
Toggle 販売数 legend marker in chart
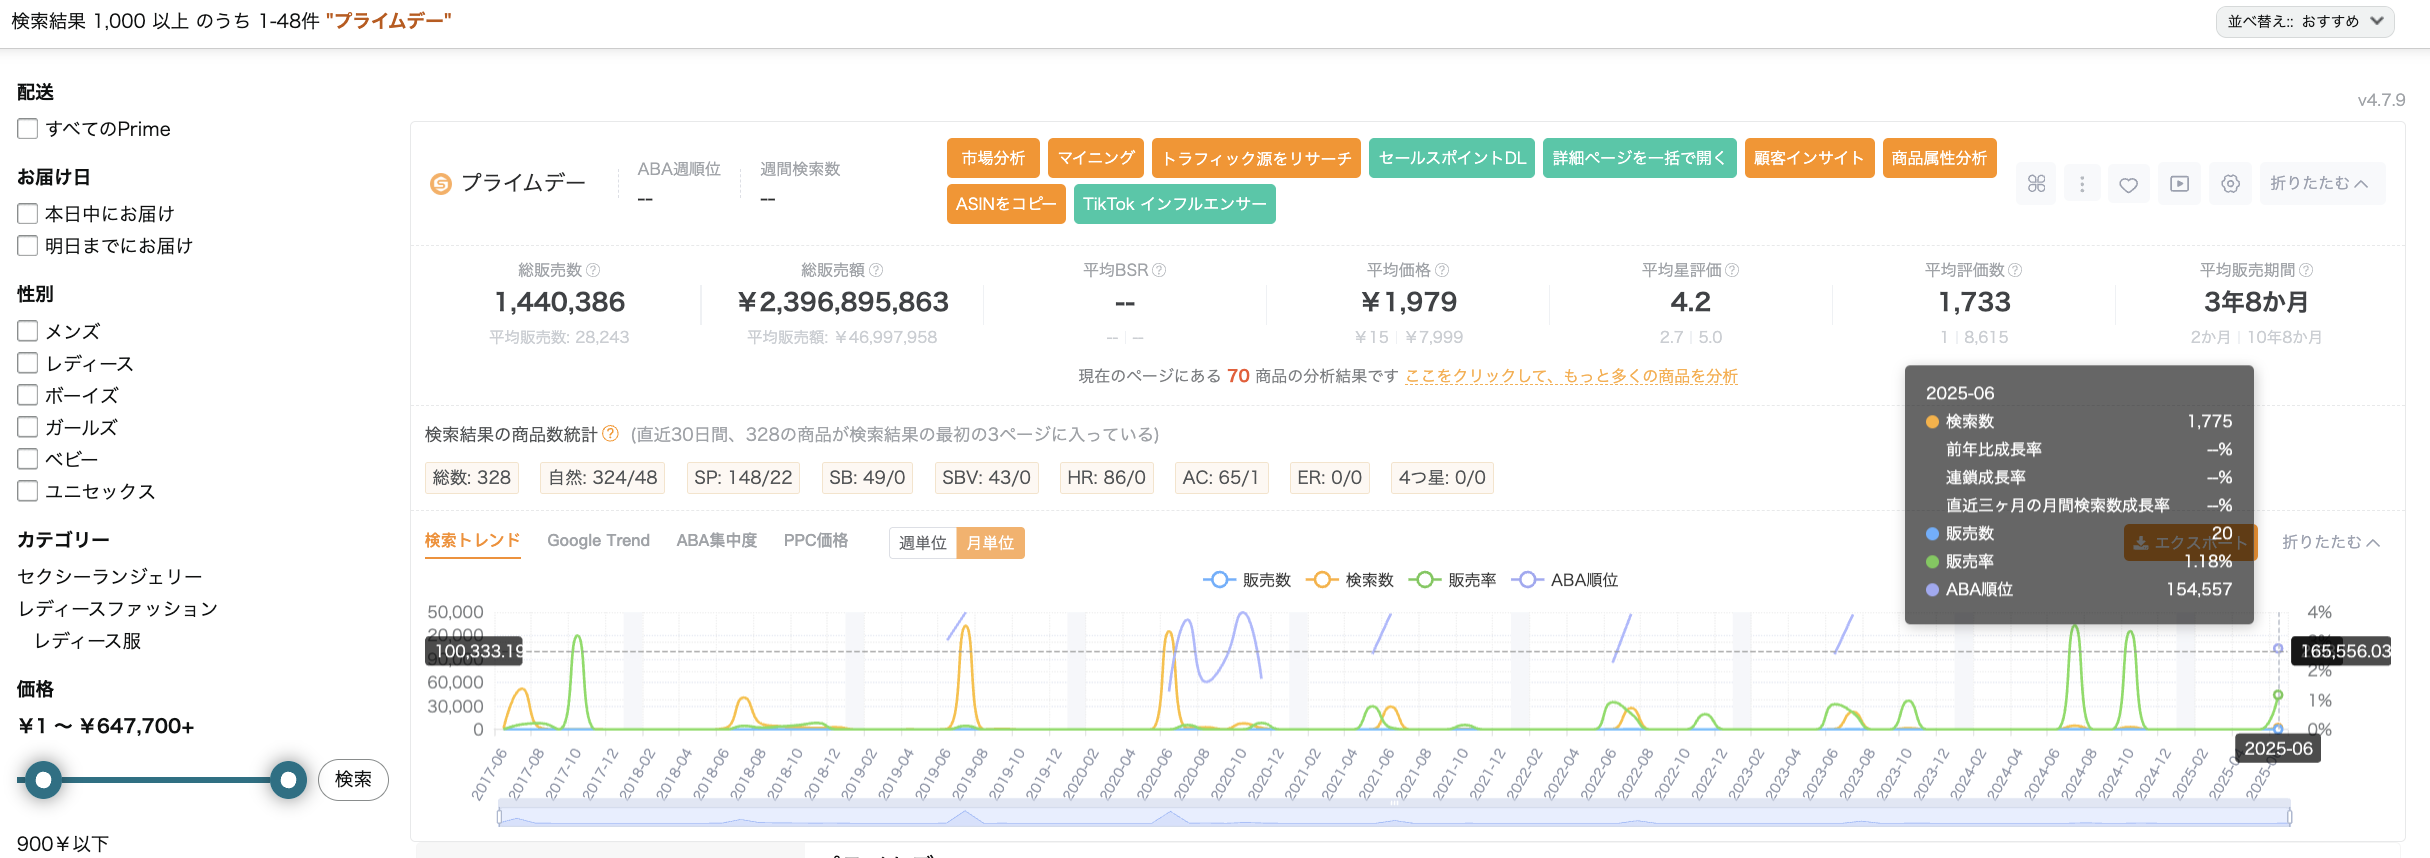point(1218,580)
